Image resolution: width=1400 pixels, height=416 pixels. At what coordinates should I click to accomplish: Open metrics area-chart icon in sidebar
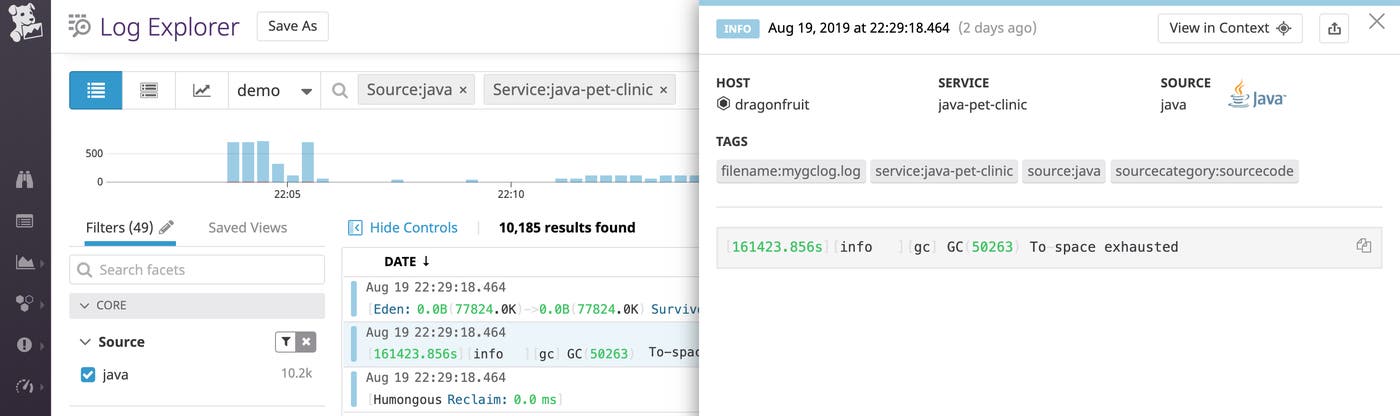pos(25,262)
